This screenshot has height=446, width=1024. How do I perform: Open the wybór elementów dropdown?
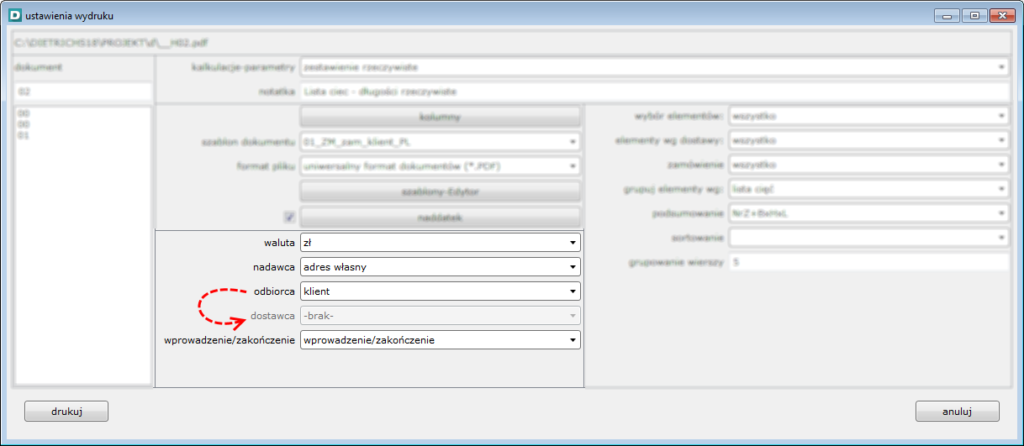point(868,116)
